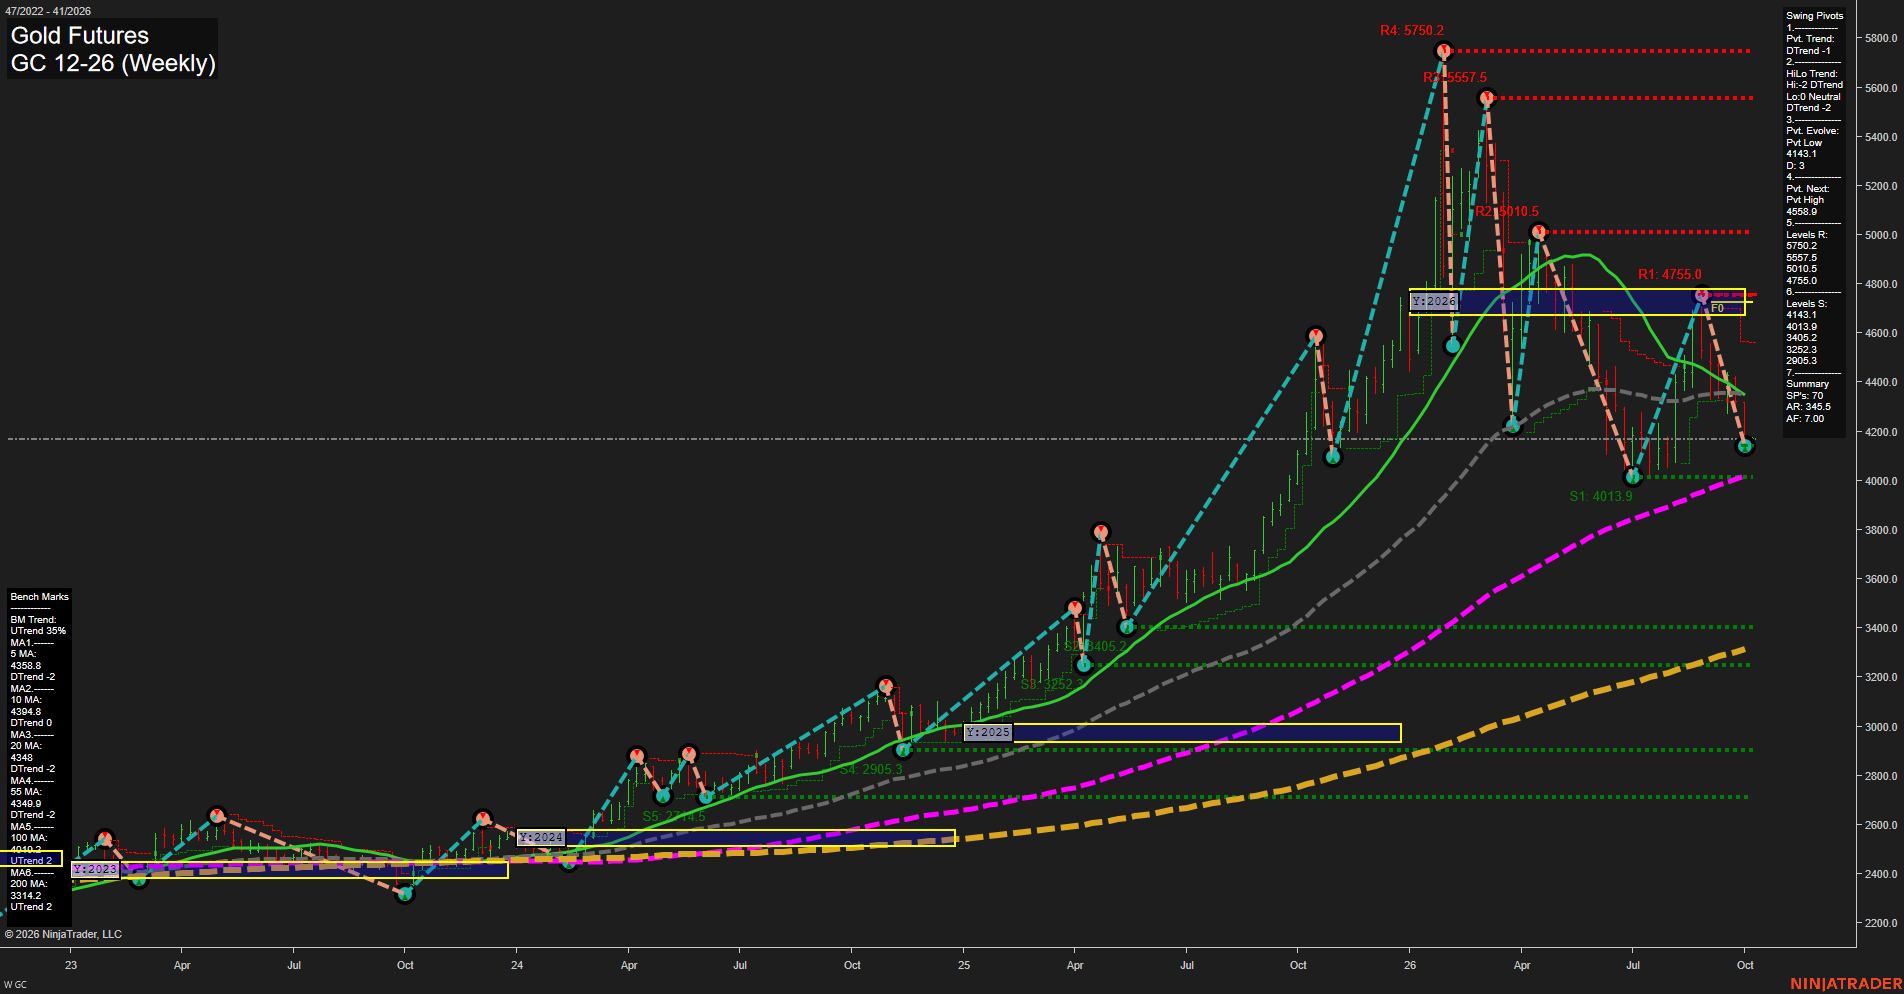Image resolution: width=1904 pixels, height=994 pixels.
Task: Select the Y:2026 yearly zone tag
Action: pos(1434,301)
